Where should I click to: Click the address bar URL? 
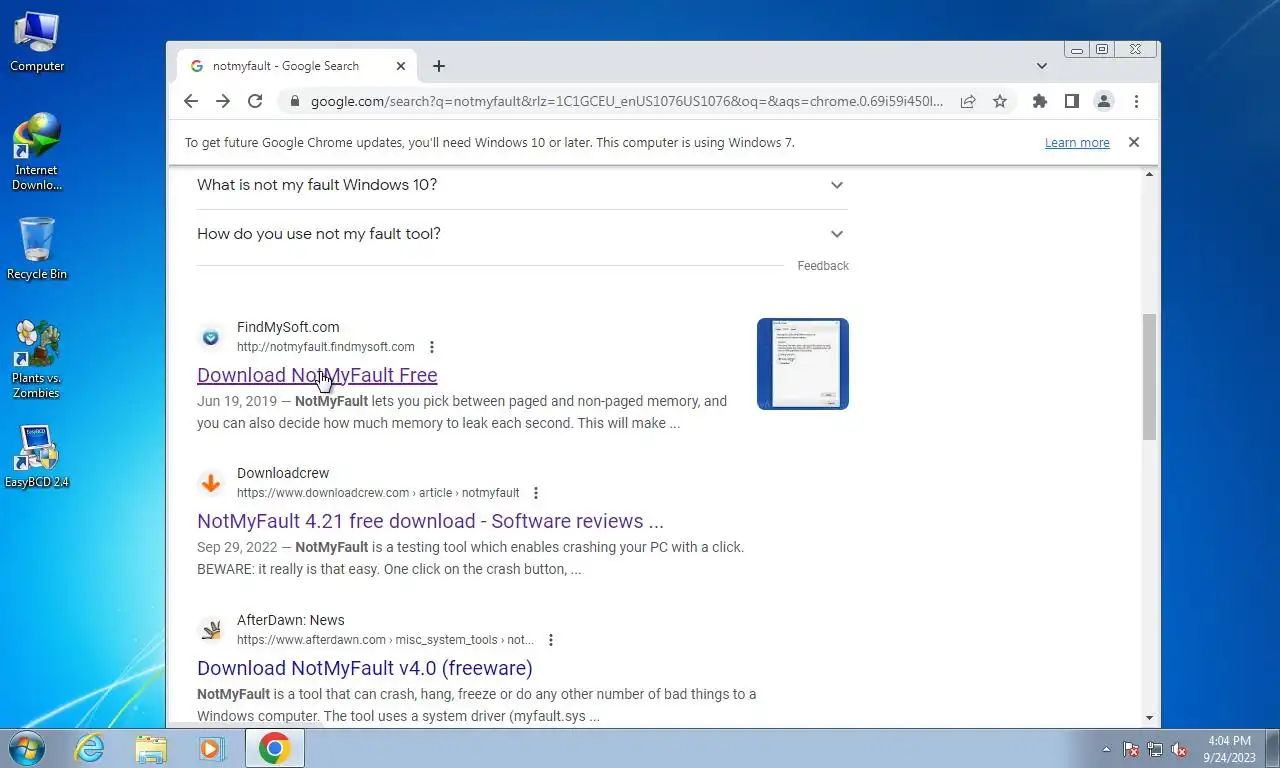[626, 101]
